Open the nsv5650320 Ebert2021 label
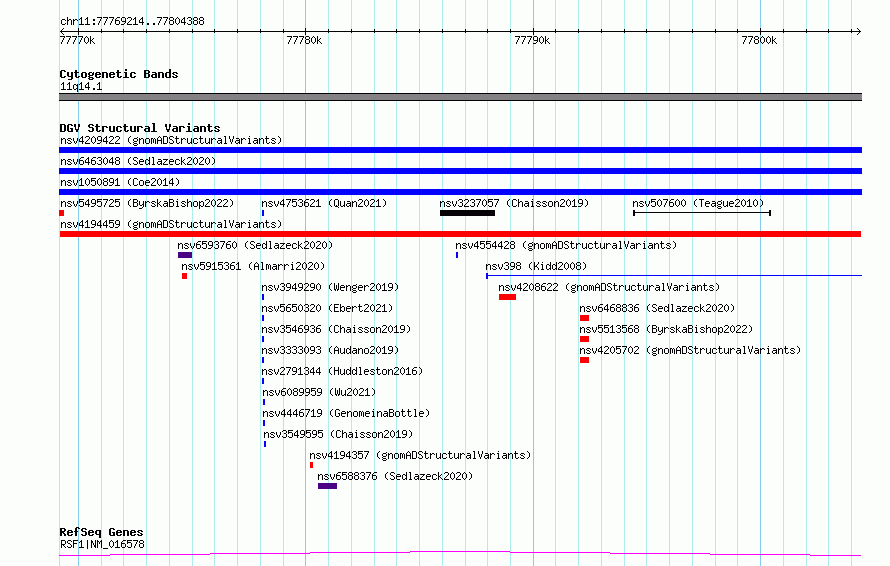The height and width of the screenshot is (566, 890). (x=327, y=308)
